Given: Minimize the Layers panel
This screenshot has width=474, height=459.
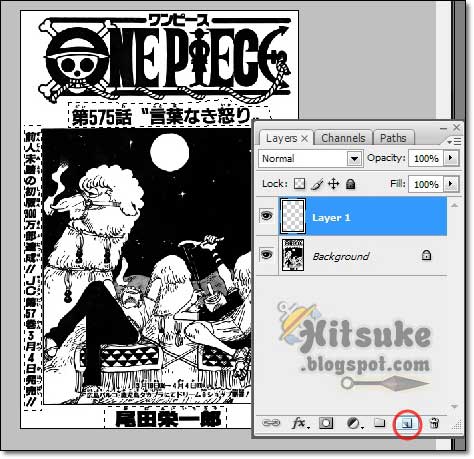Looking at the screenshot, I should pyautogui.click(x=443, y=128).
